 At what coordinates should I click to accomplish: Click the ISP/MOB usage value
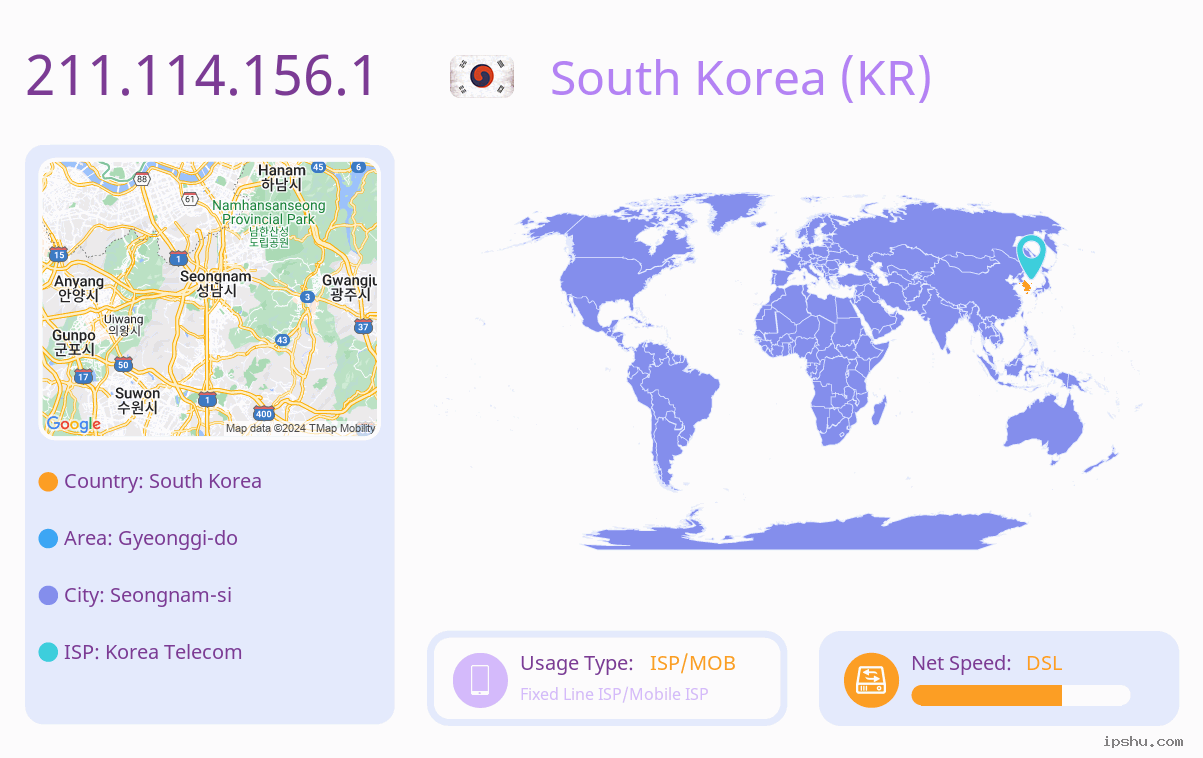[x=693, y=663]
